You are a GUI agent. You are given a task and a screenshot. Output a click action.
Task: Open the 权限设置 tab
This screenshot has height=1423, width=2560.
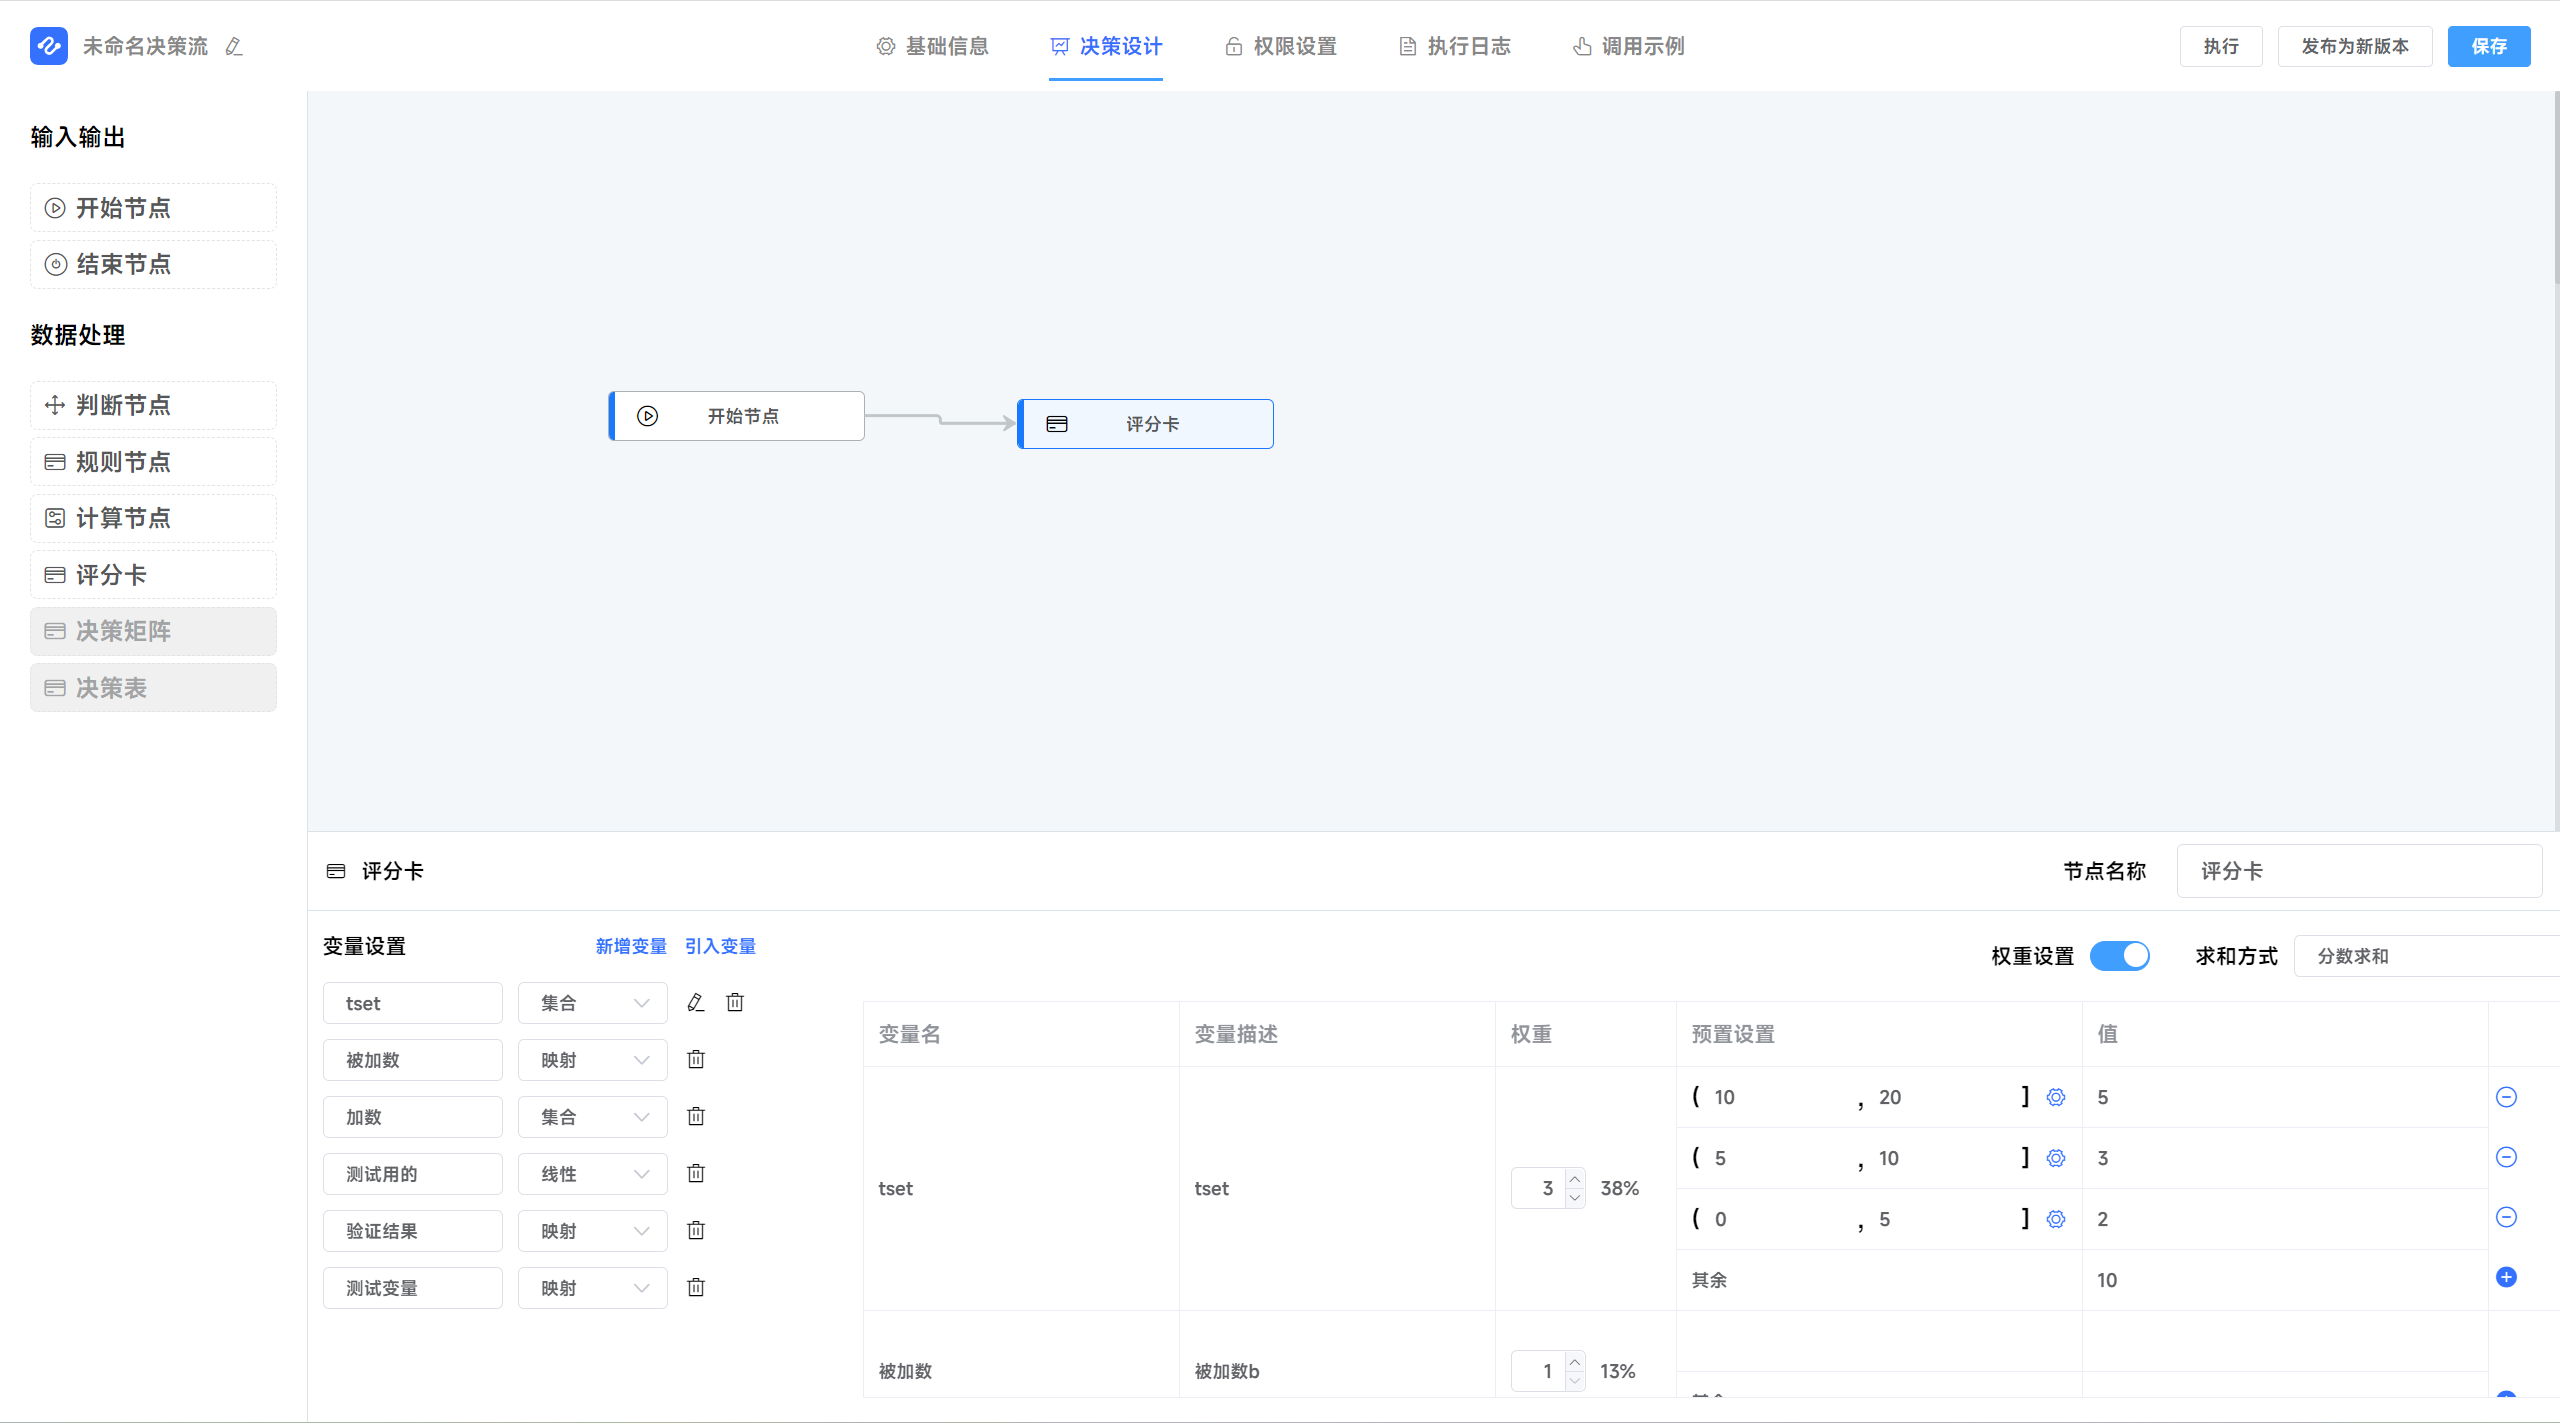[x=1281, y=46]
